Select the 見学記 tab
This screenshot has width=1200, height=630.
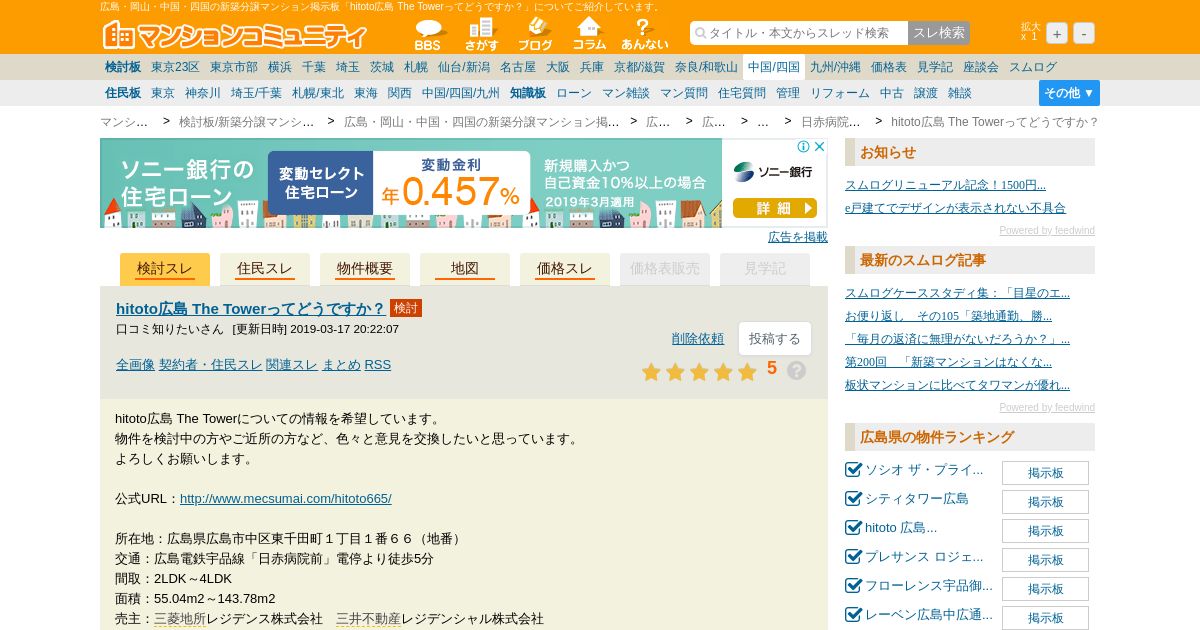click(x=765, y=269)
